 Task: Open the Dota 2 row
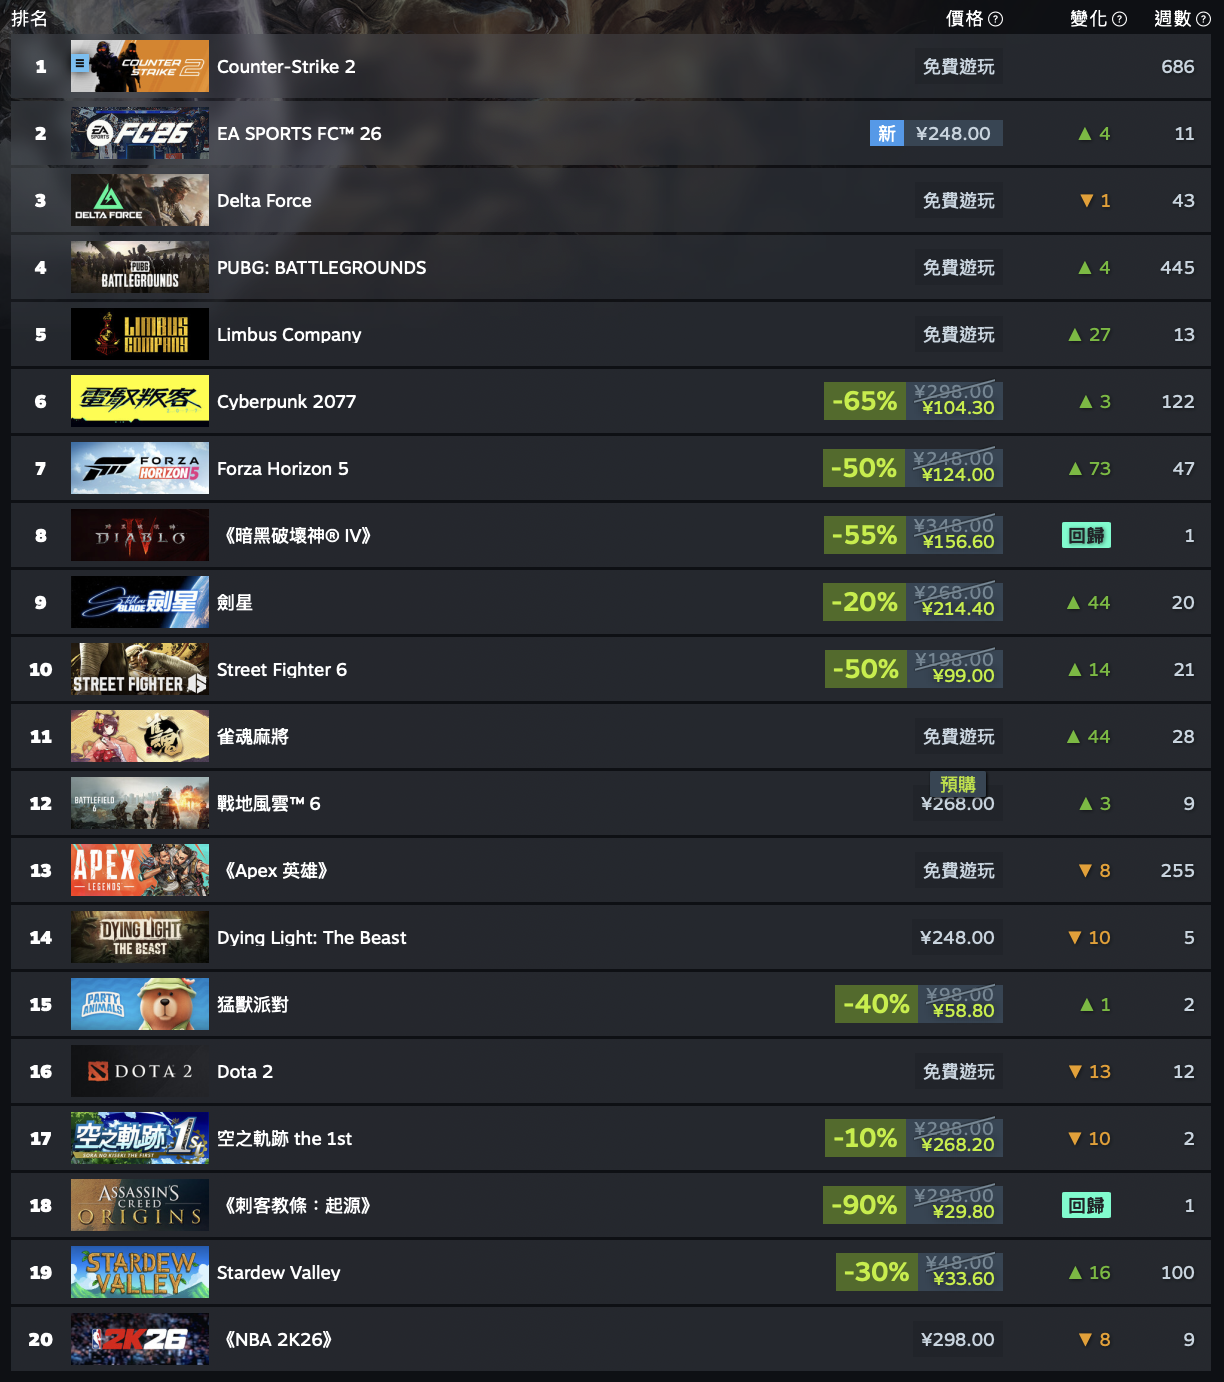click(611, 1071)
